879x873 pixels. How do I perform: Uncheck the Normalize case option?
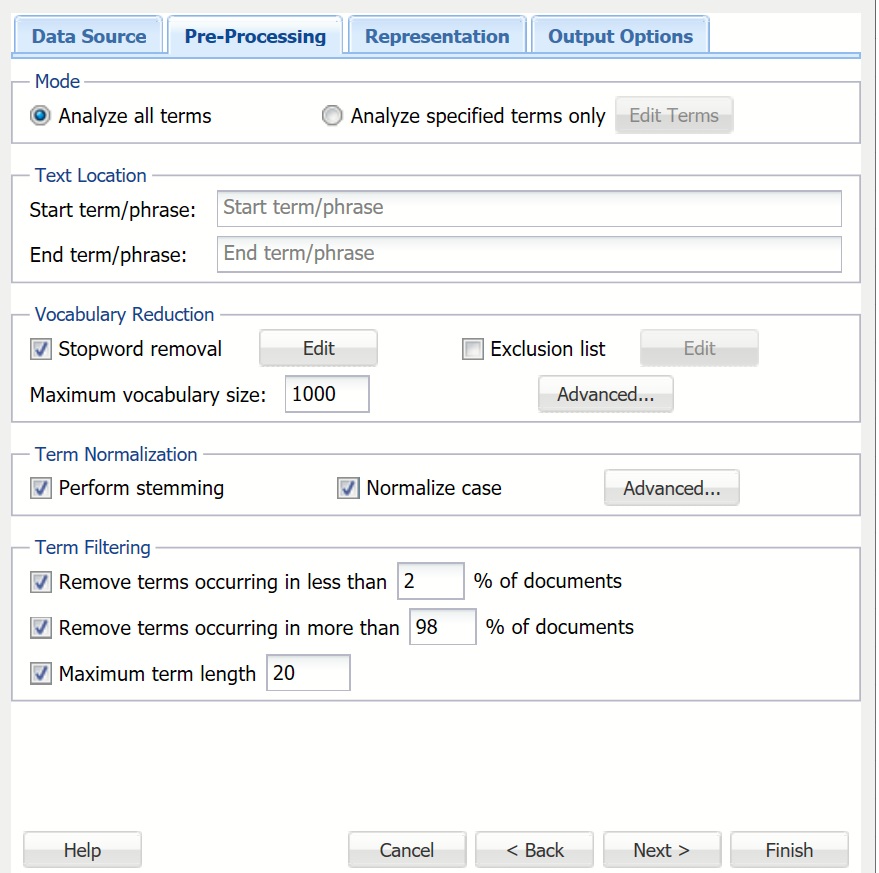click(348, 488)
